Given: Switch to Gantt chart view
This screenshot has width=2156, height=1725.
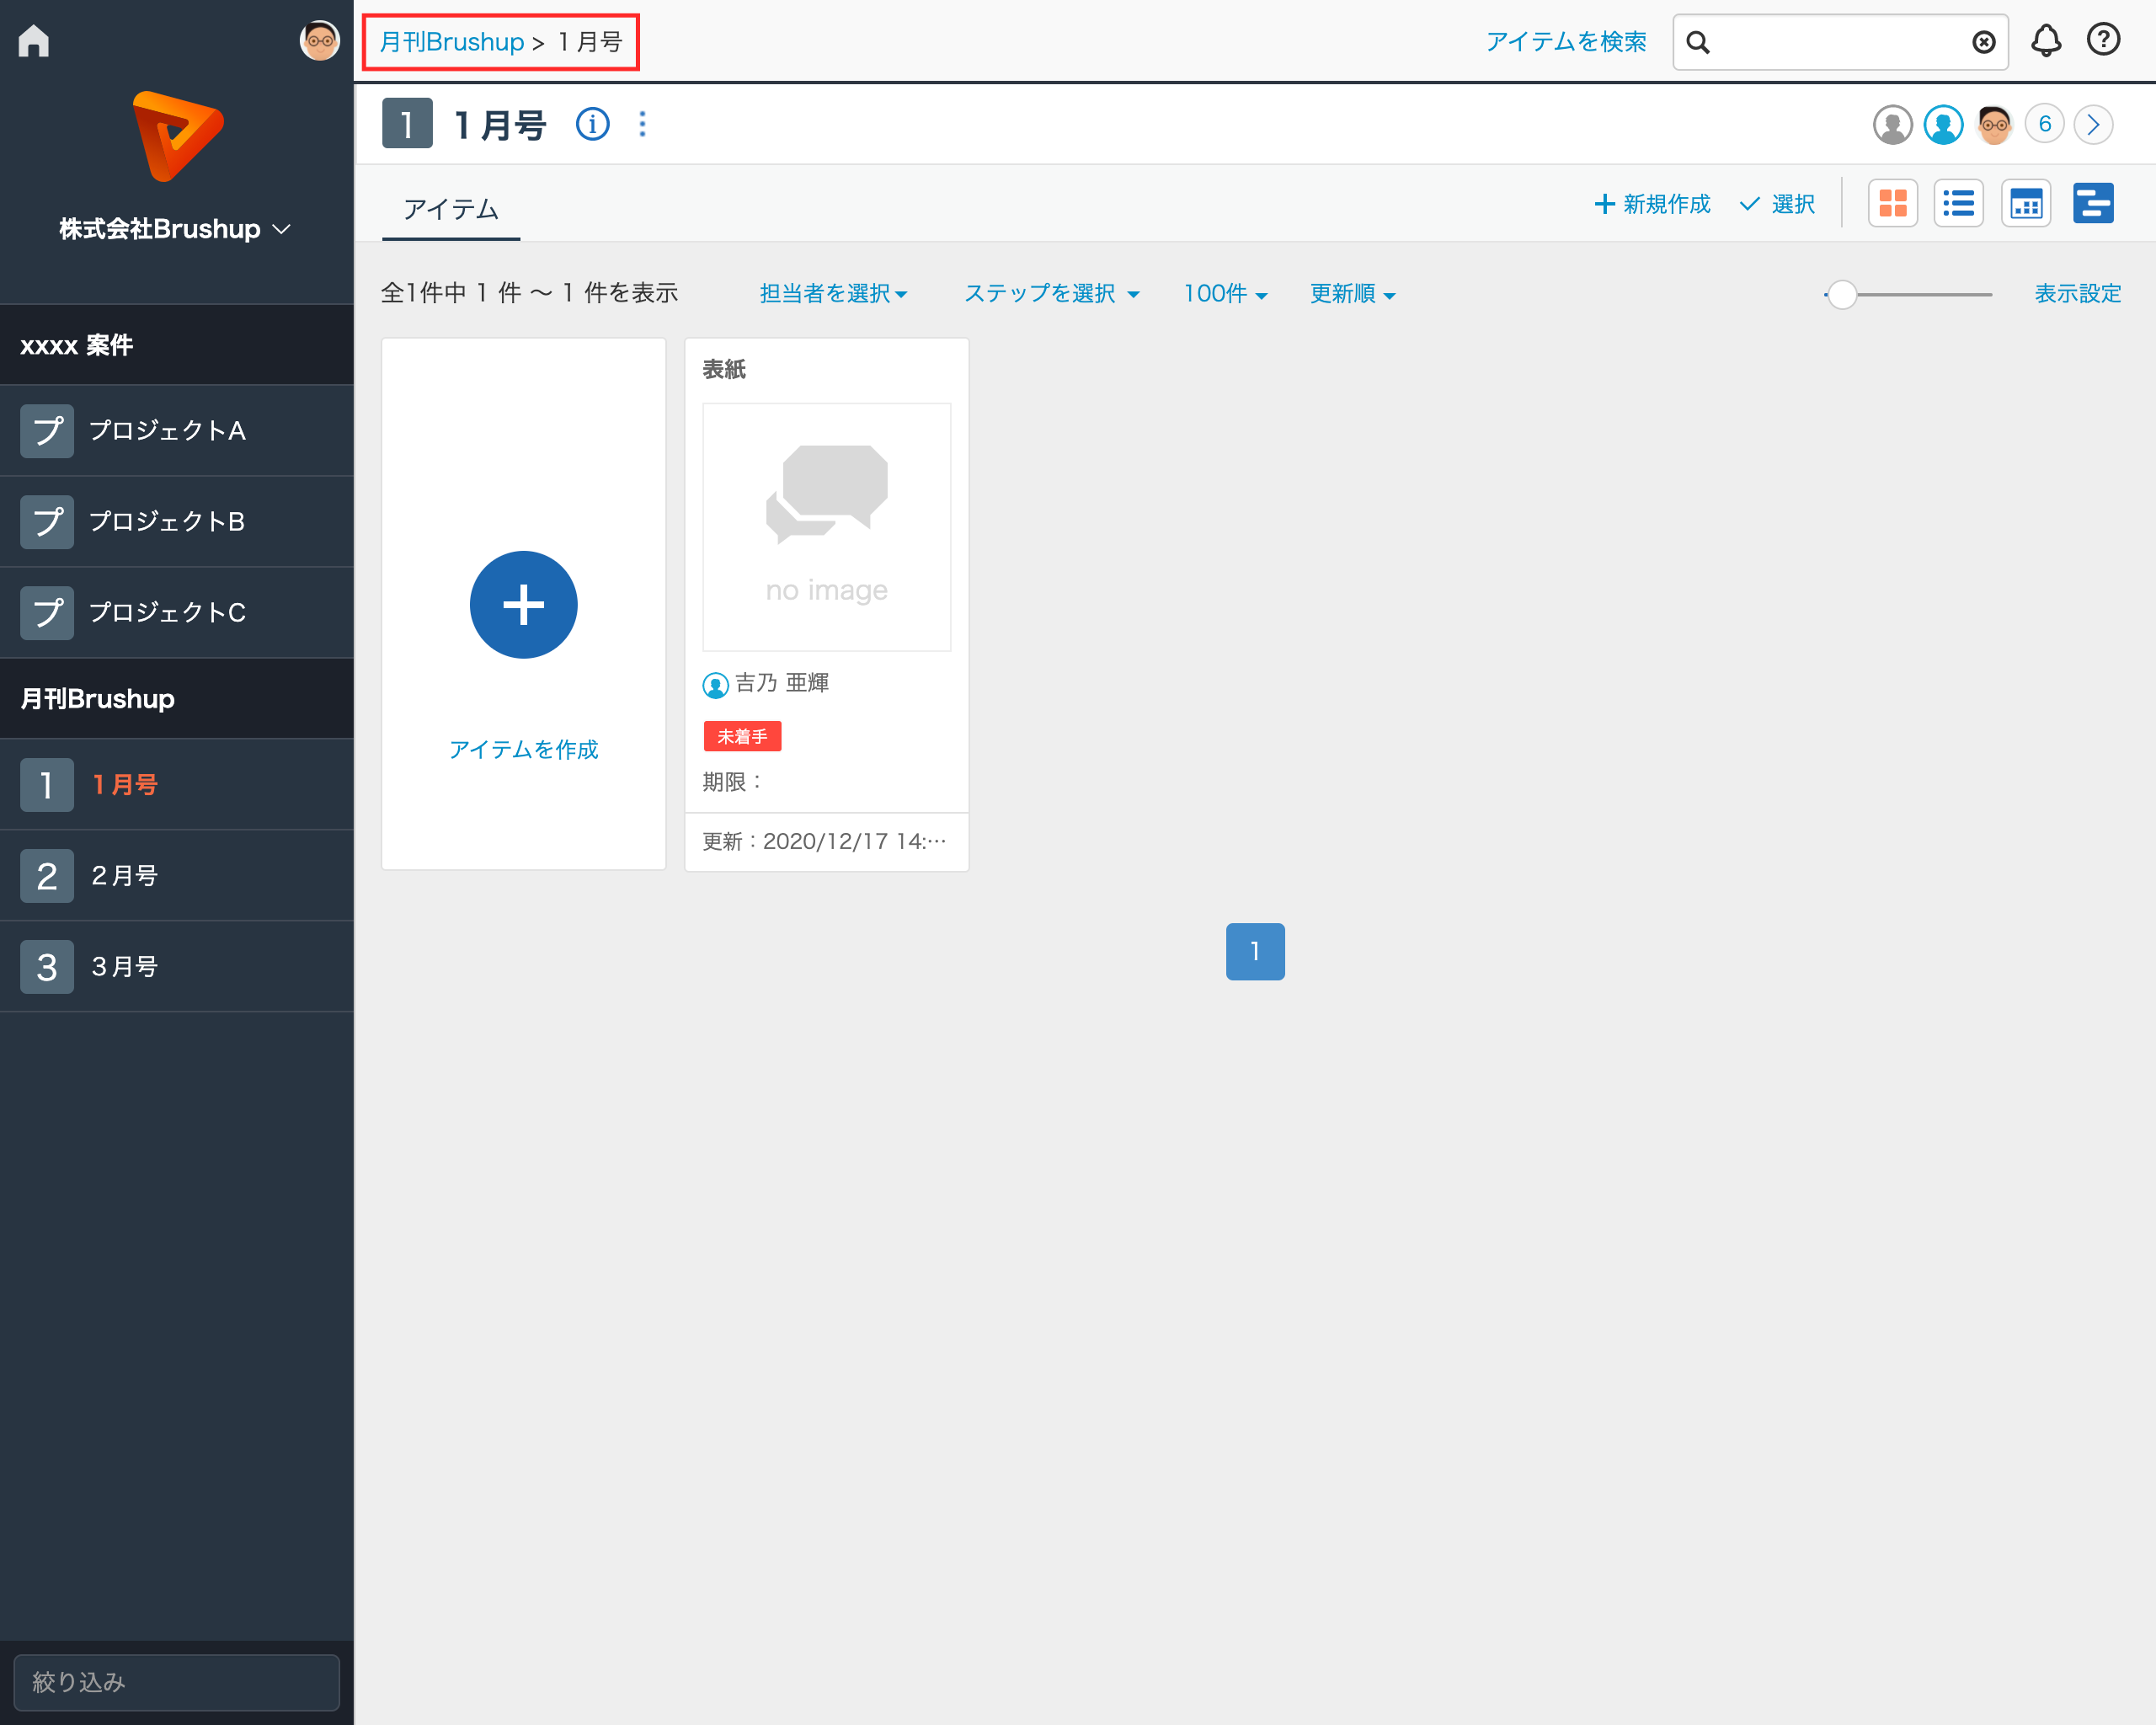Looking at the screenshot, I should point(2092,204).
